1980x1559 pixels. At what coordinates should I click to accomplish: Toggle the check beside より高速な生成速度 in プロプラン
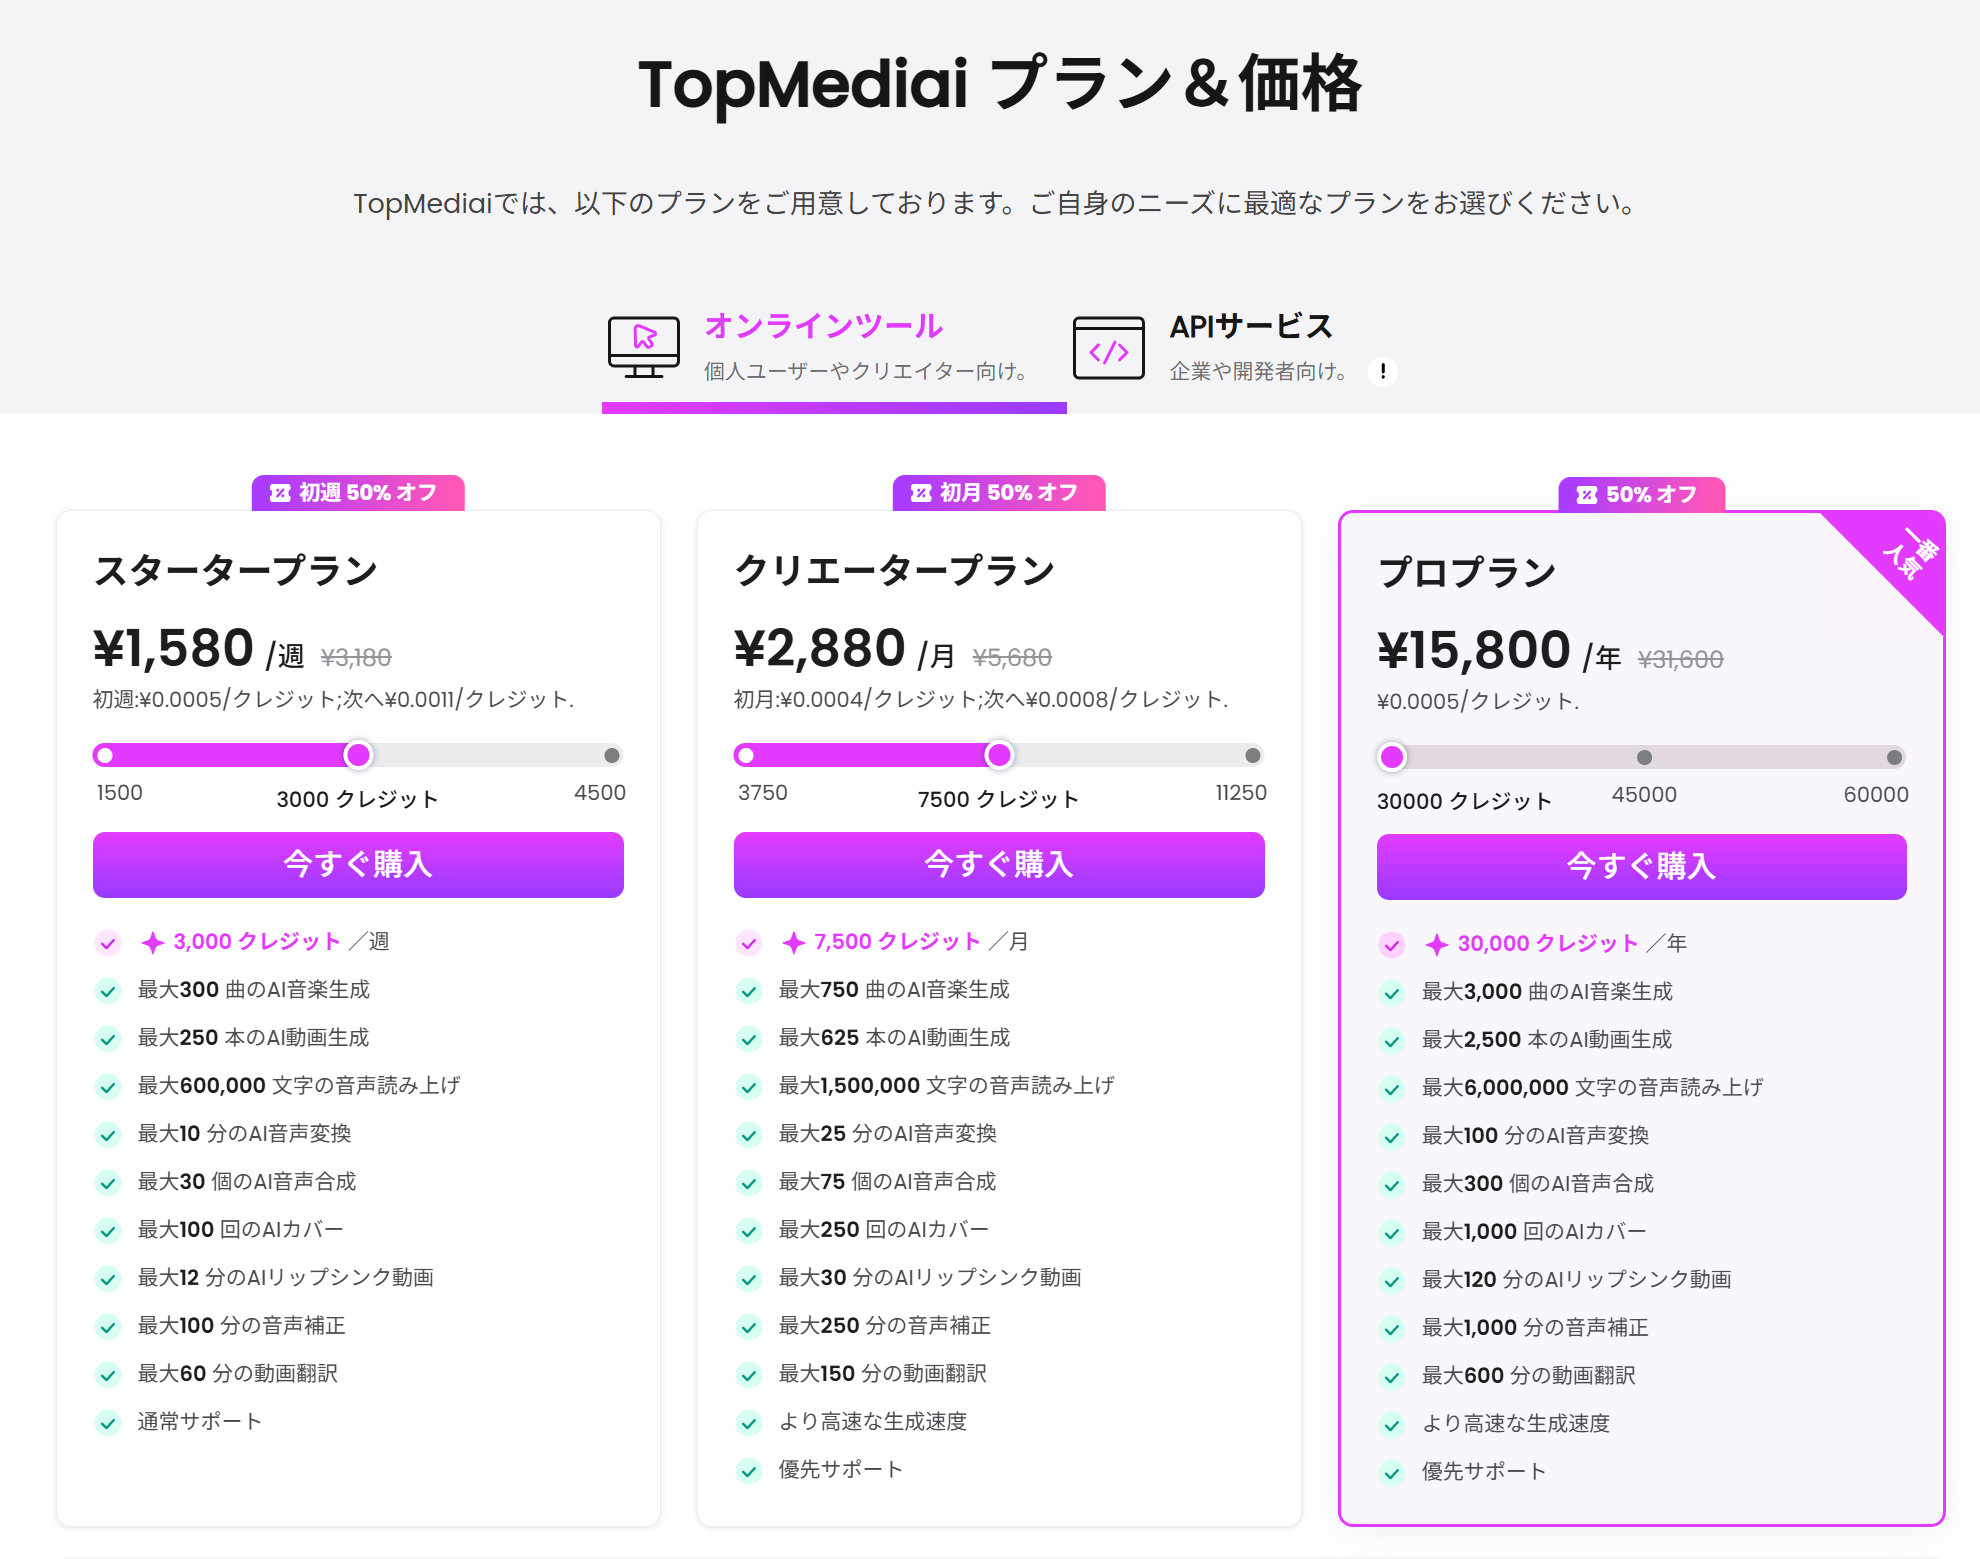[1391, 1424]
